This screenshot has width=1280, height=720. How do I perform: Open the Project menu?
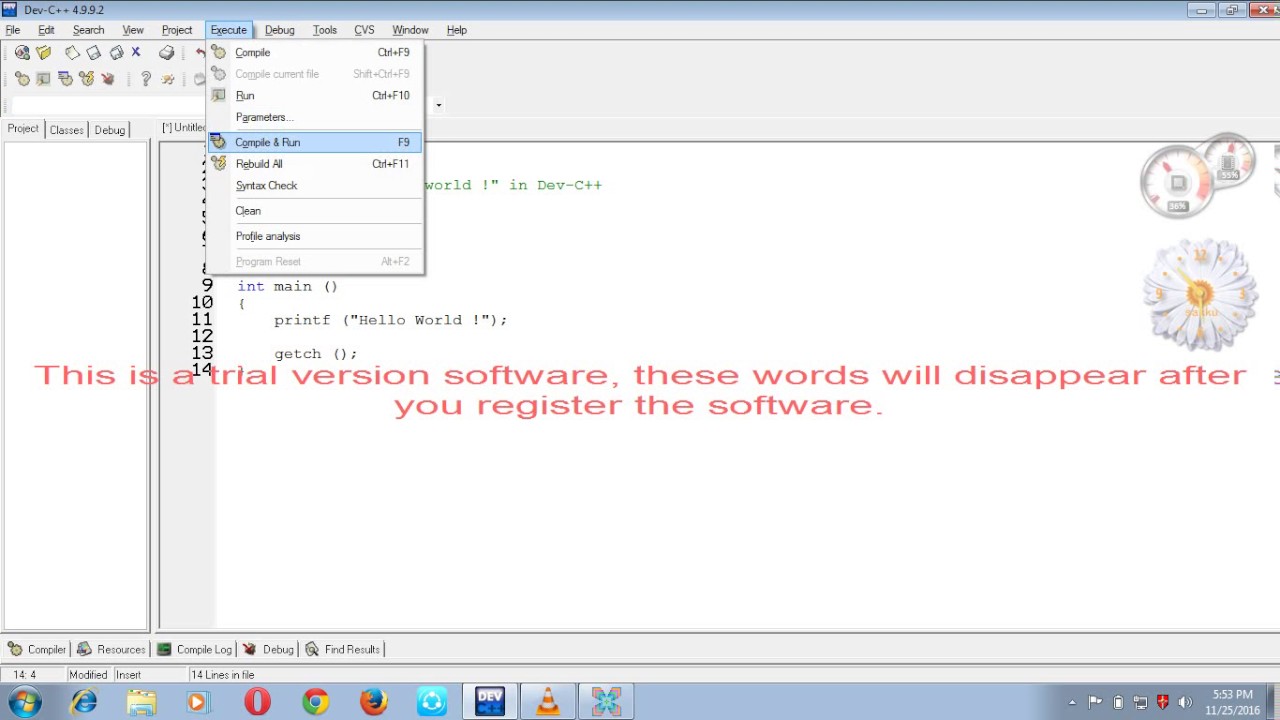pos(177,30)
